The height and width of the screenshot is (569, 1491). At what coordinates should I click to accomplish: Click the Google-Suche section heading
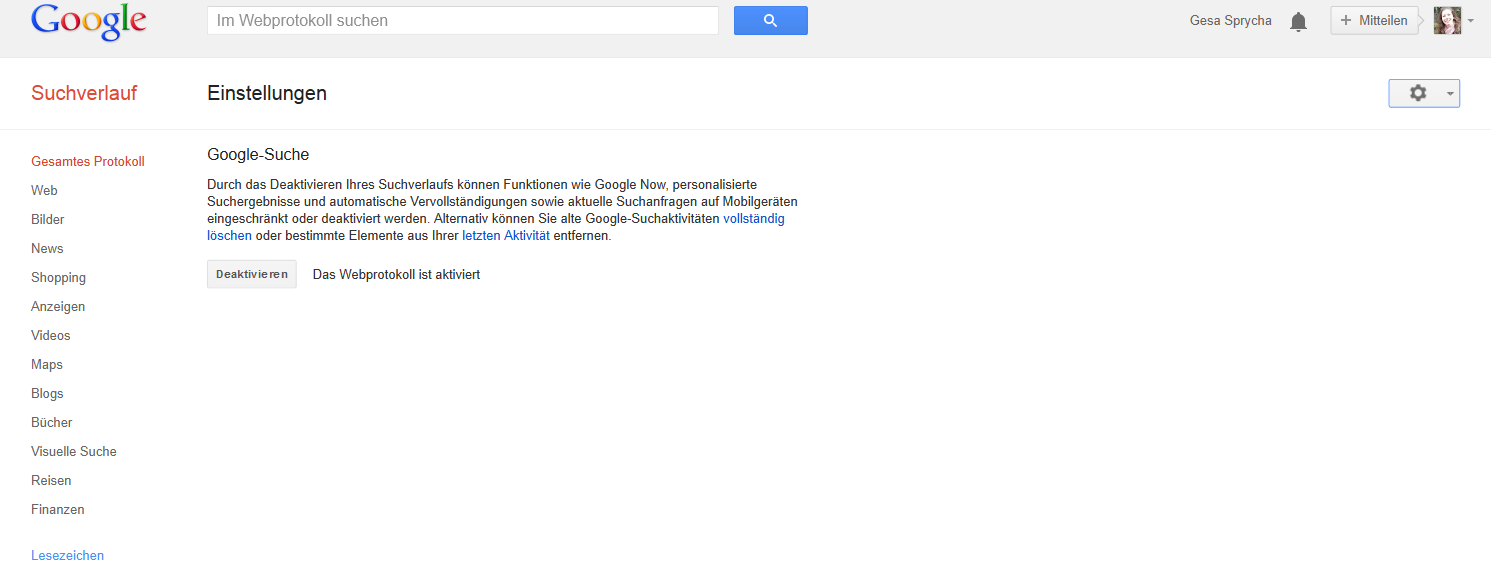tap(258, 154)
